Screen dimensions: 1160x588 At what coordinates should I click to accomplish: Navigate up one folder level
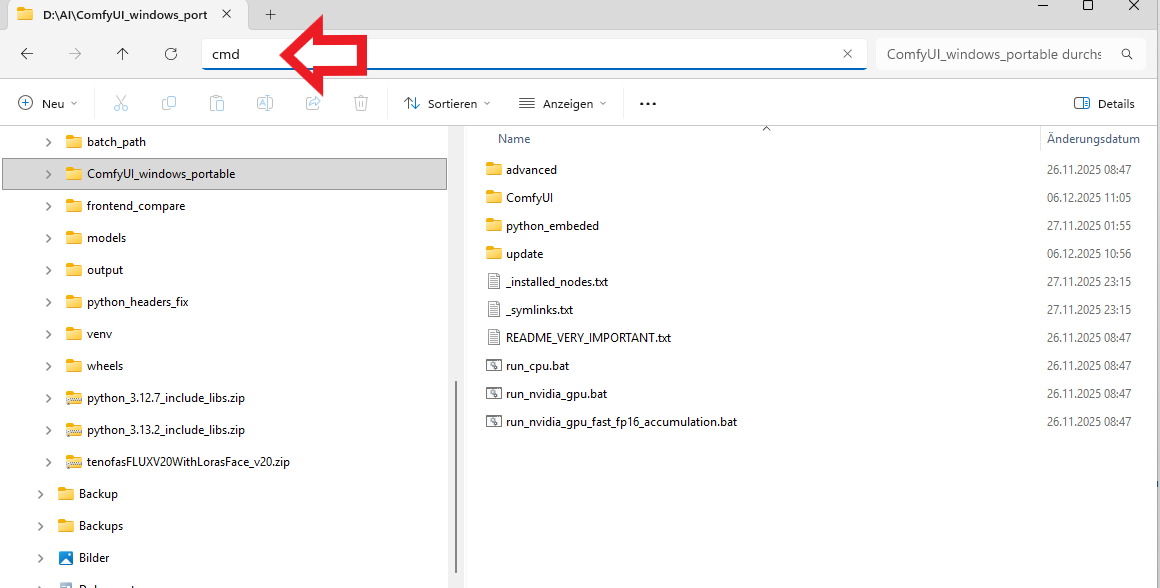click(x=122, y=54)
